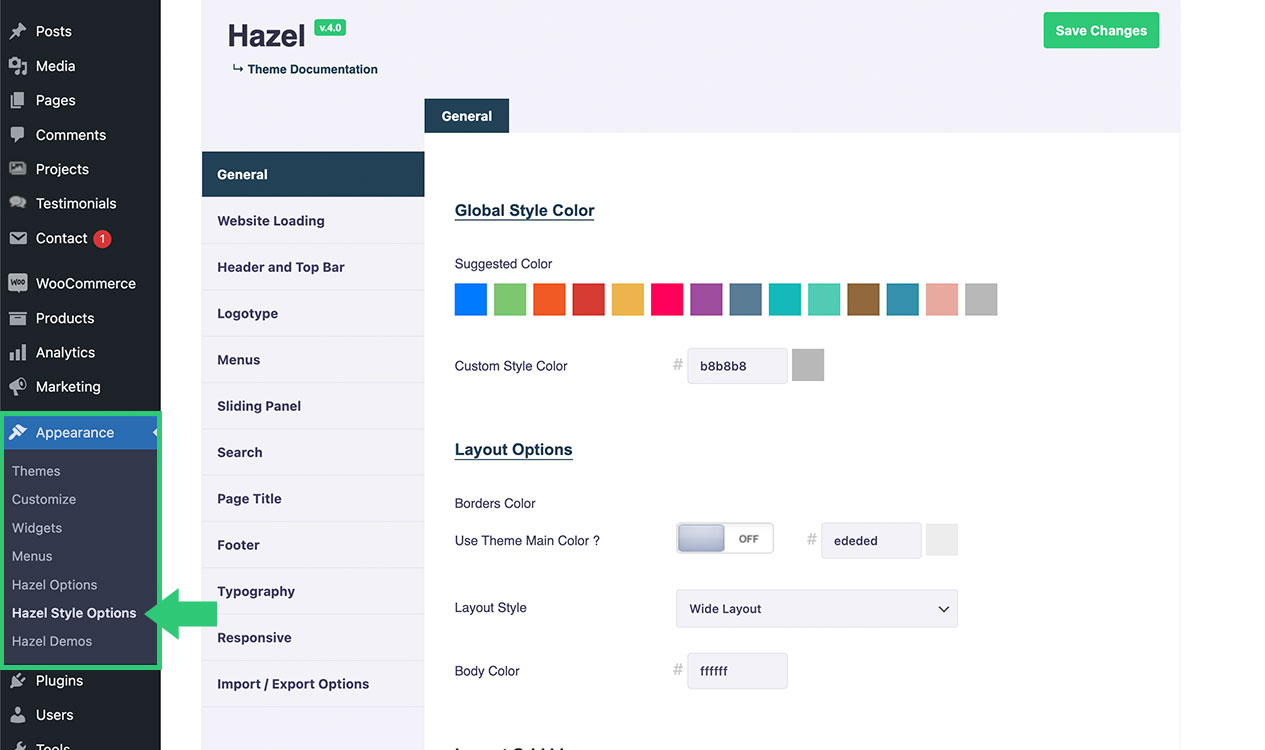Toggle Use Theme Main Color switch

[724, 539]
